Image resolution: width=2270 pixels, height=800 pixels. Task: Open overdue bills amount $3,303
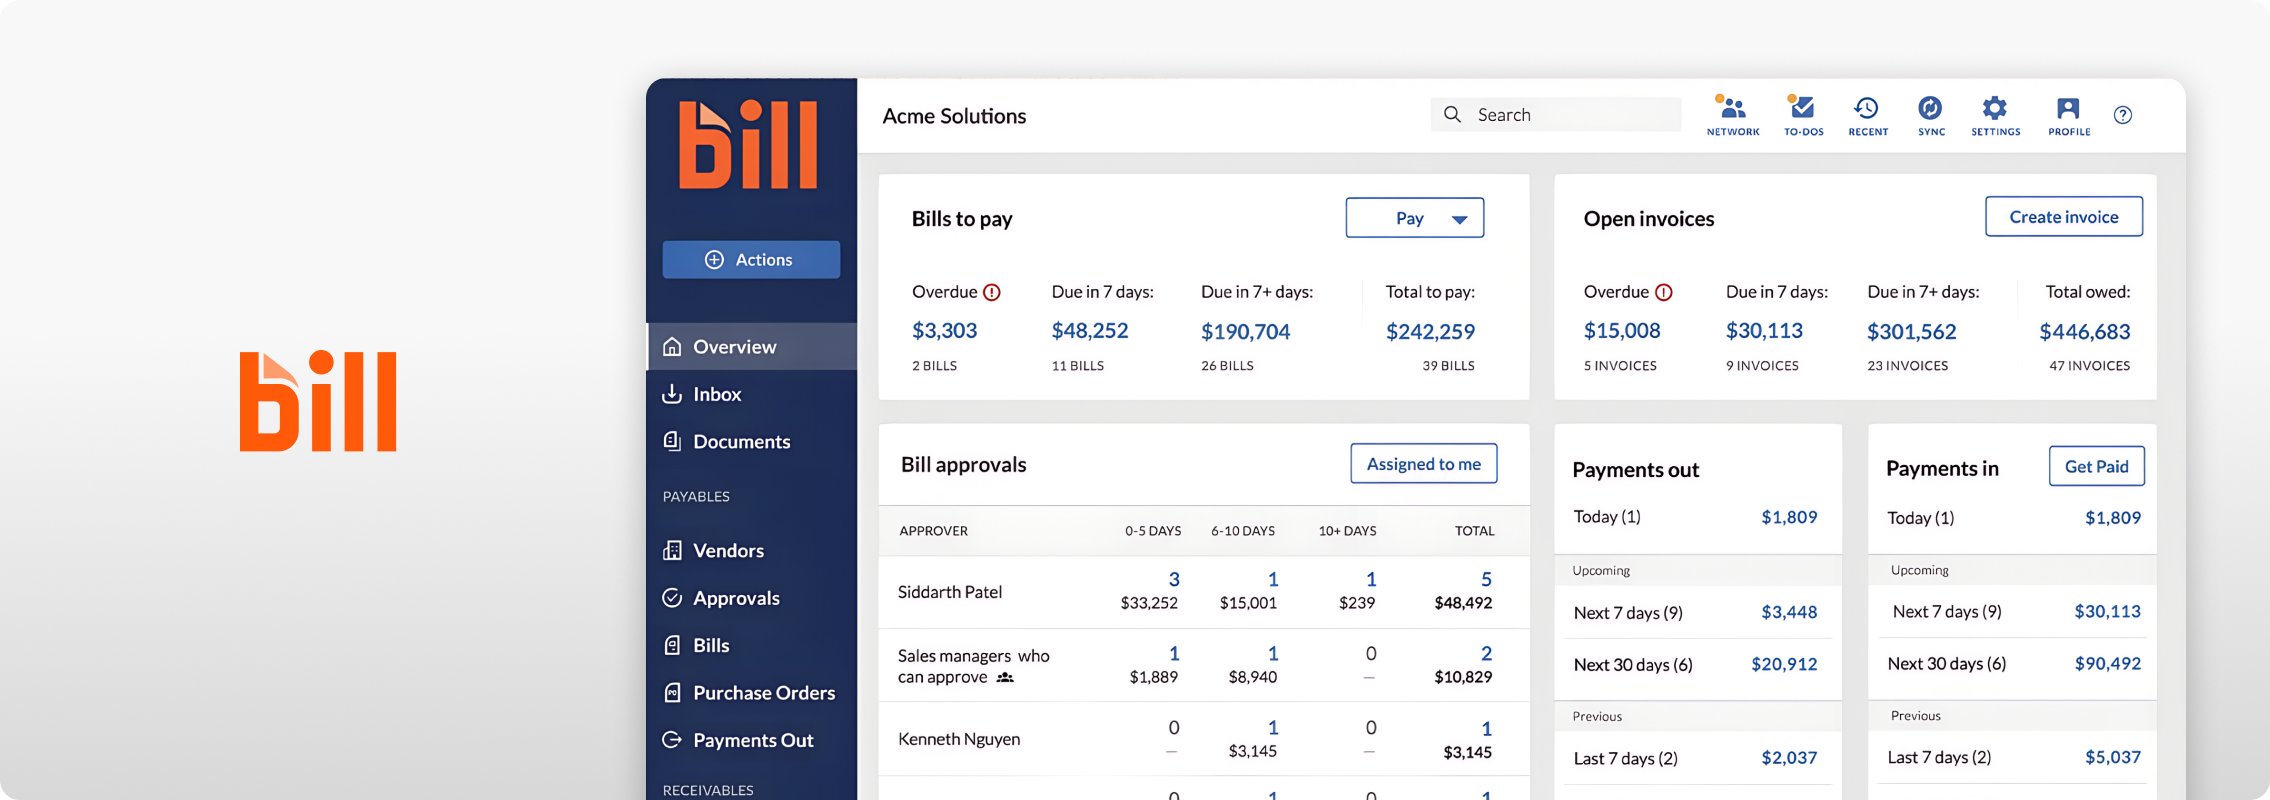click(945, 330)
